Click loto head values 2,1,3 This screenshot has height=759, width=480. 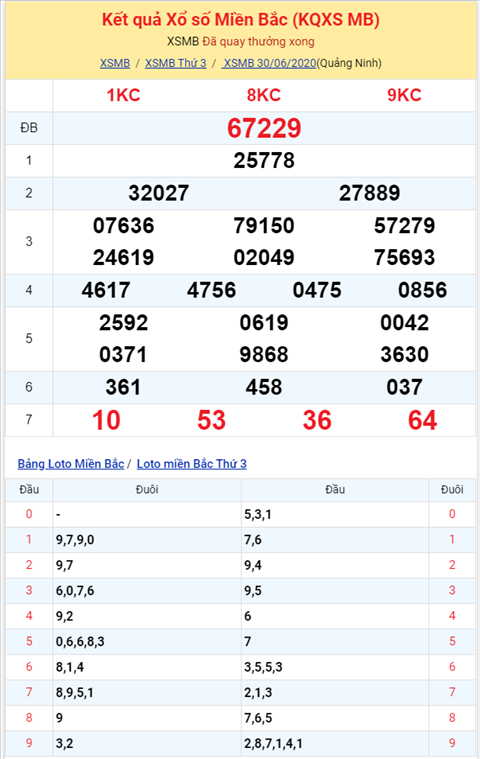(x=258, y=693)
